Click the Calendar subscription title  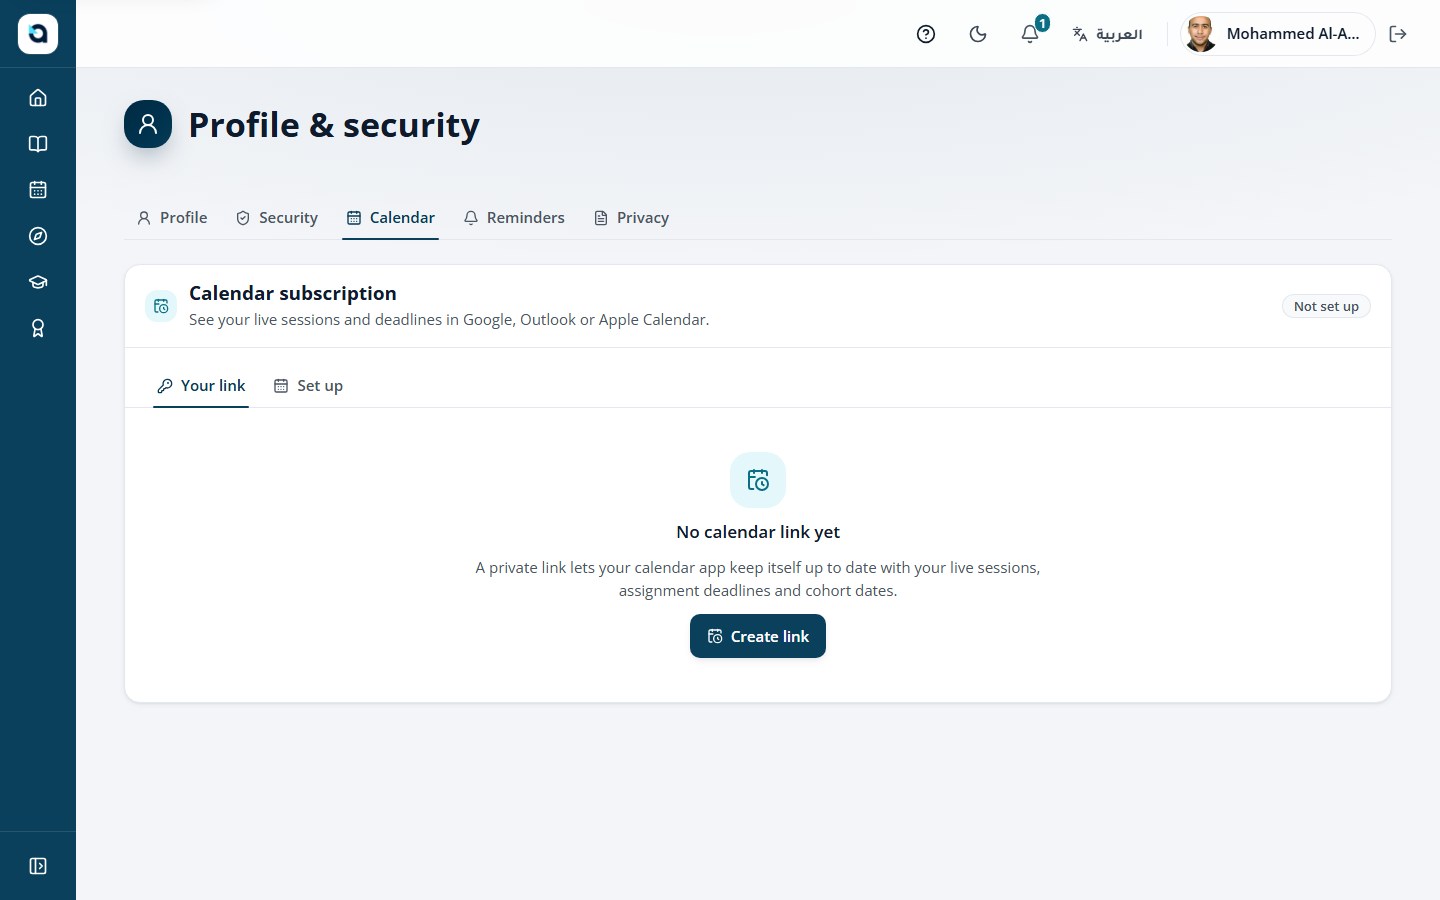pyautogui.click(x=293, y=293)
